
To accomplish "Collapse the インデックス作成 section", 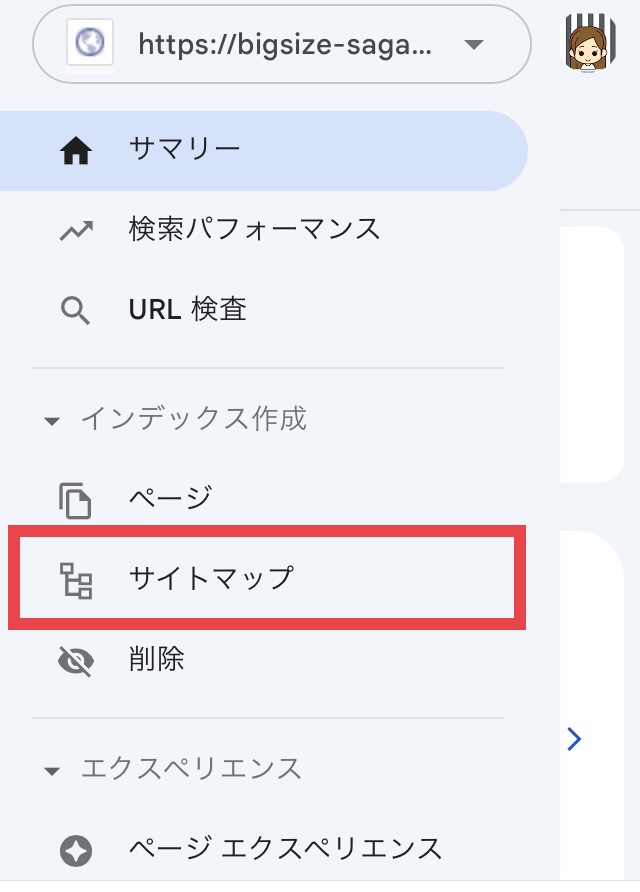I will [52, 421].
